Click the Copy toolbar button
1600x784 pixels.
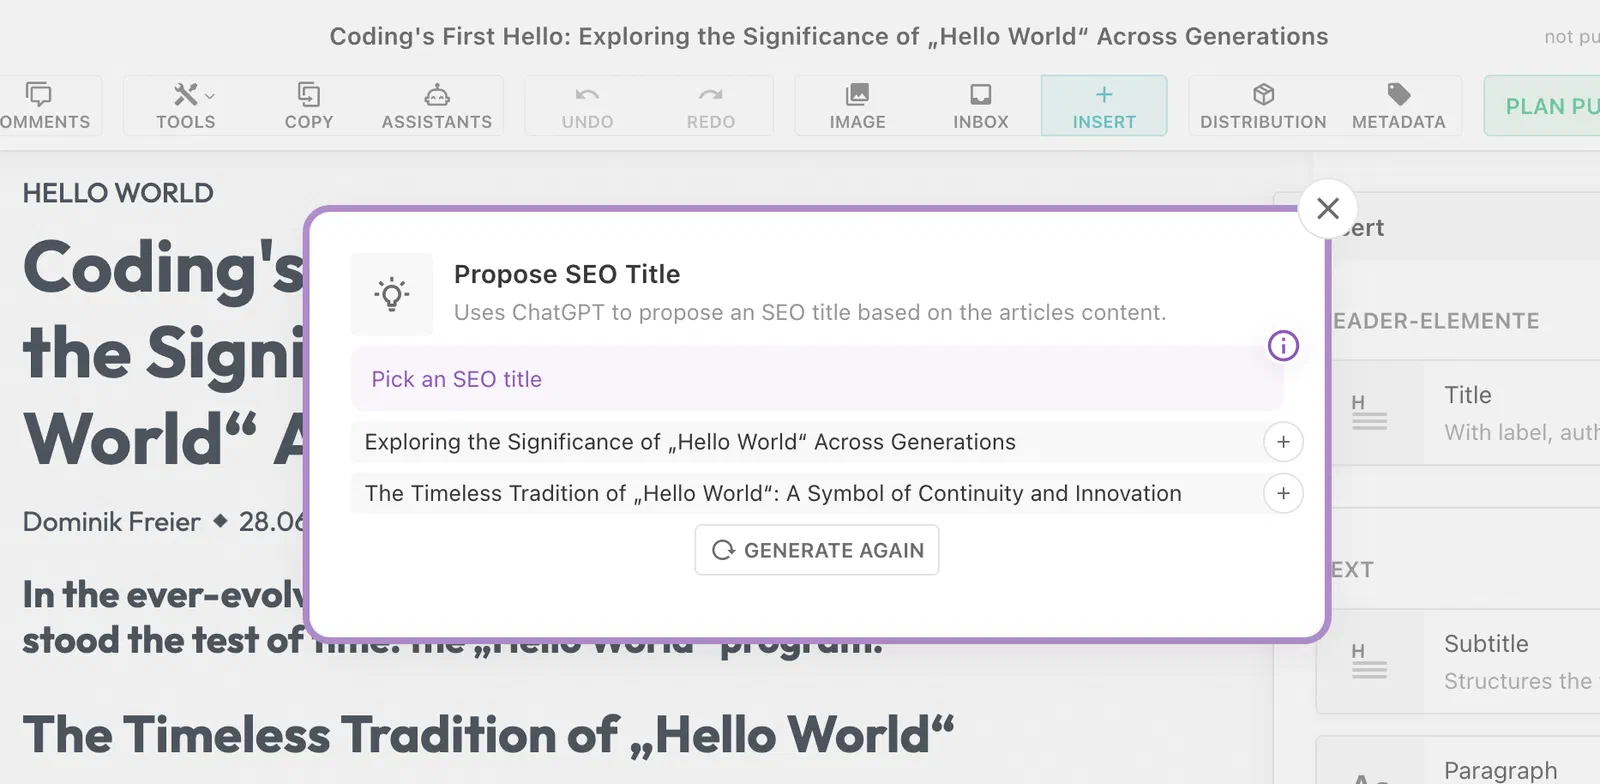pyautogui.click(x=308, y=105)
